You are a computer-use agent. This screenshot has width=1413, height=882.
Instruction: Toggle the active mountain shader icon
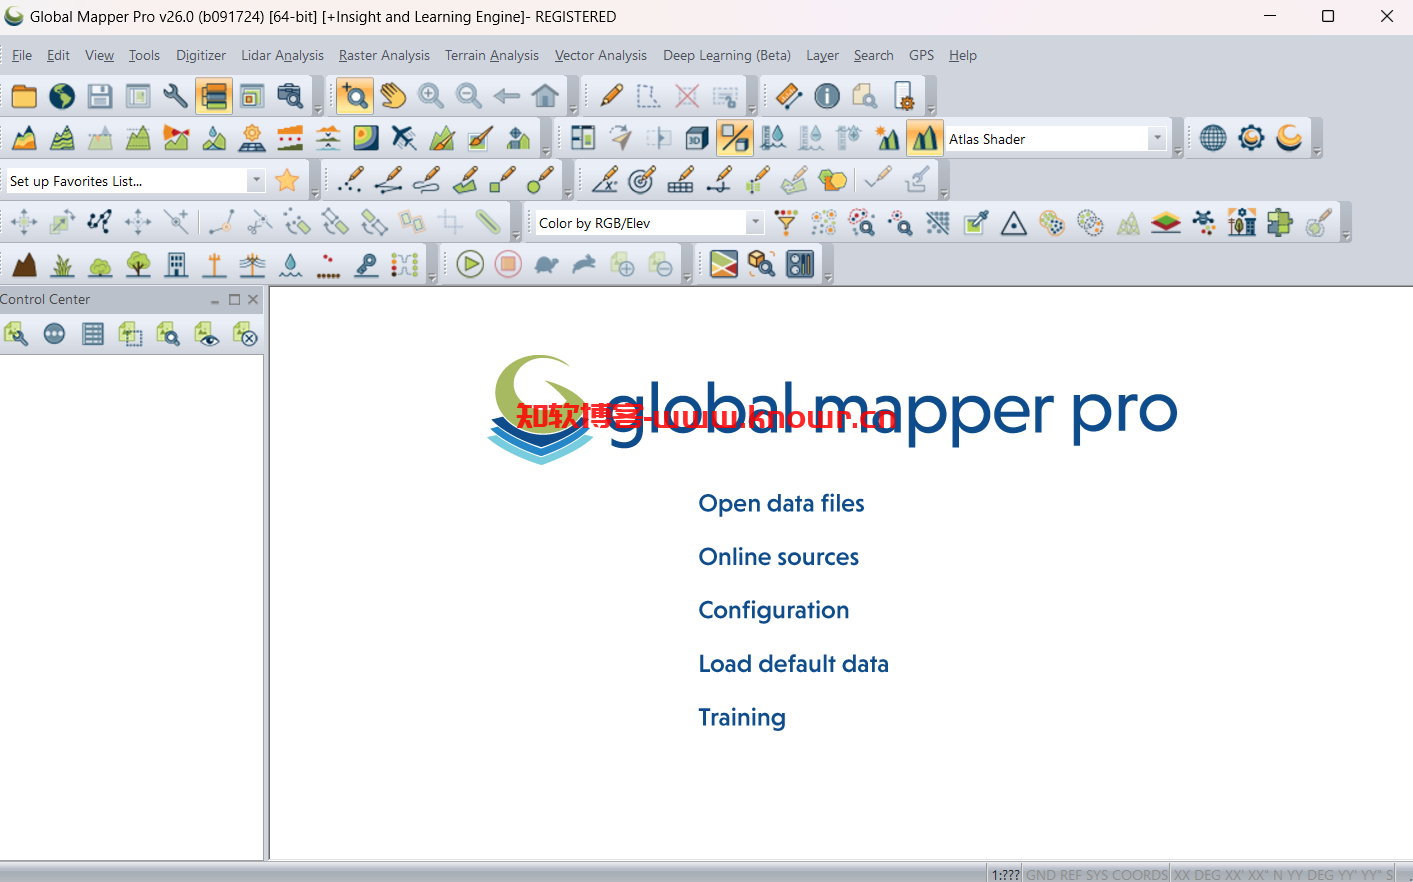(925, 138)
